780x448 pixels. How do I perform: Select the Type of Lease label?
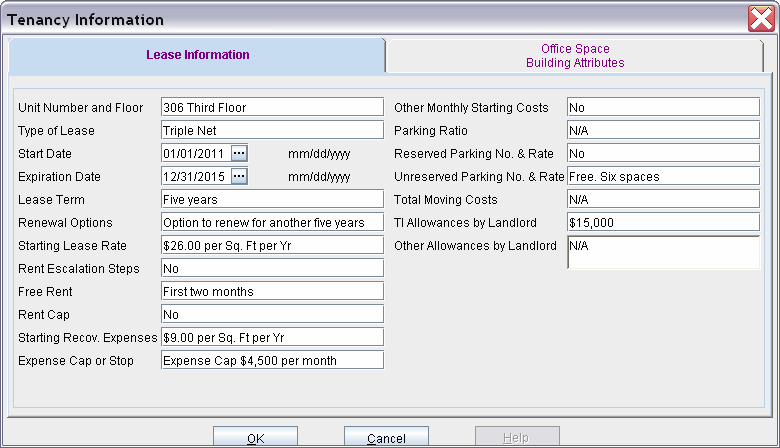pyautogui.click(x=56, y=131)
